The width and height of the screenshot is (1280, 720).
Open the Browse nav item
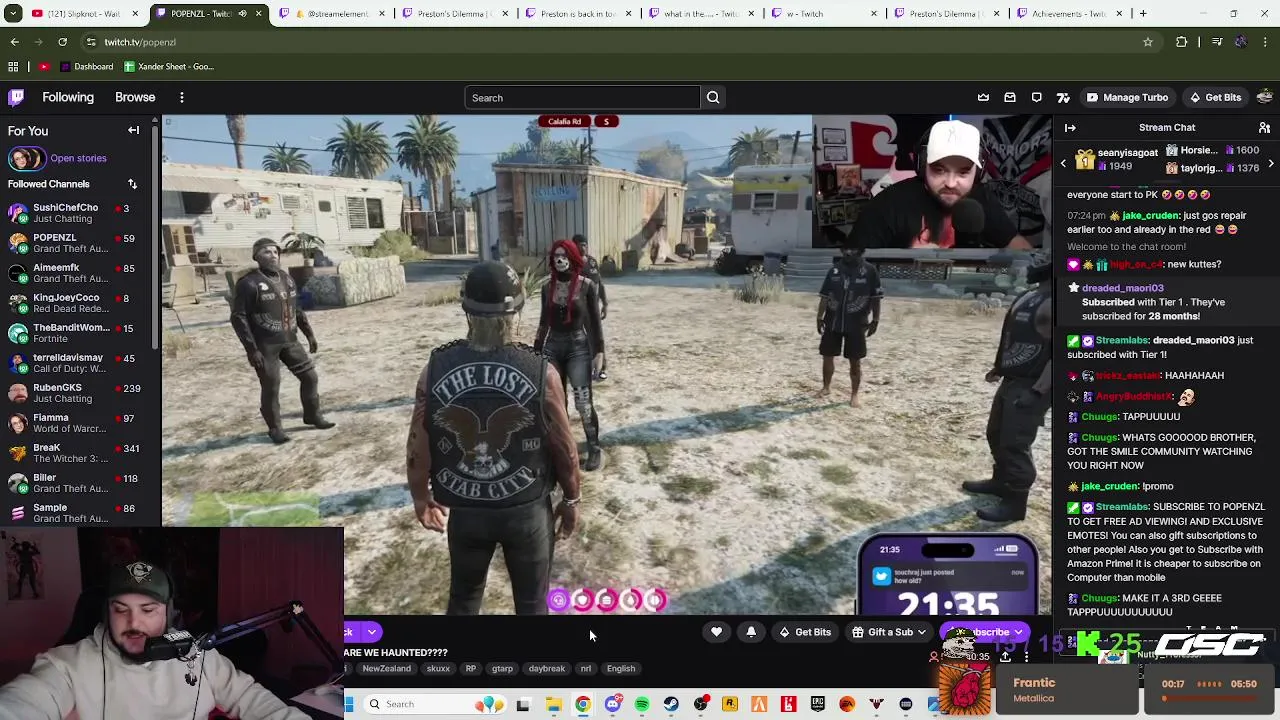tap(135, 97)
